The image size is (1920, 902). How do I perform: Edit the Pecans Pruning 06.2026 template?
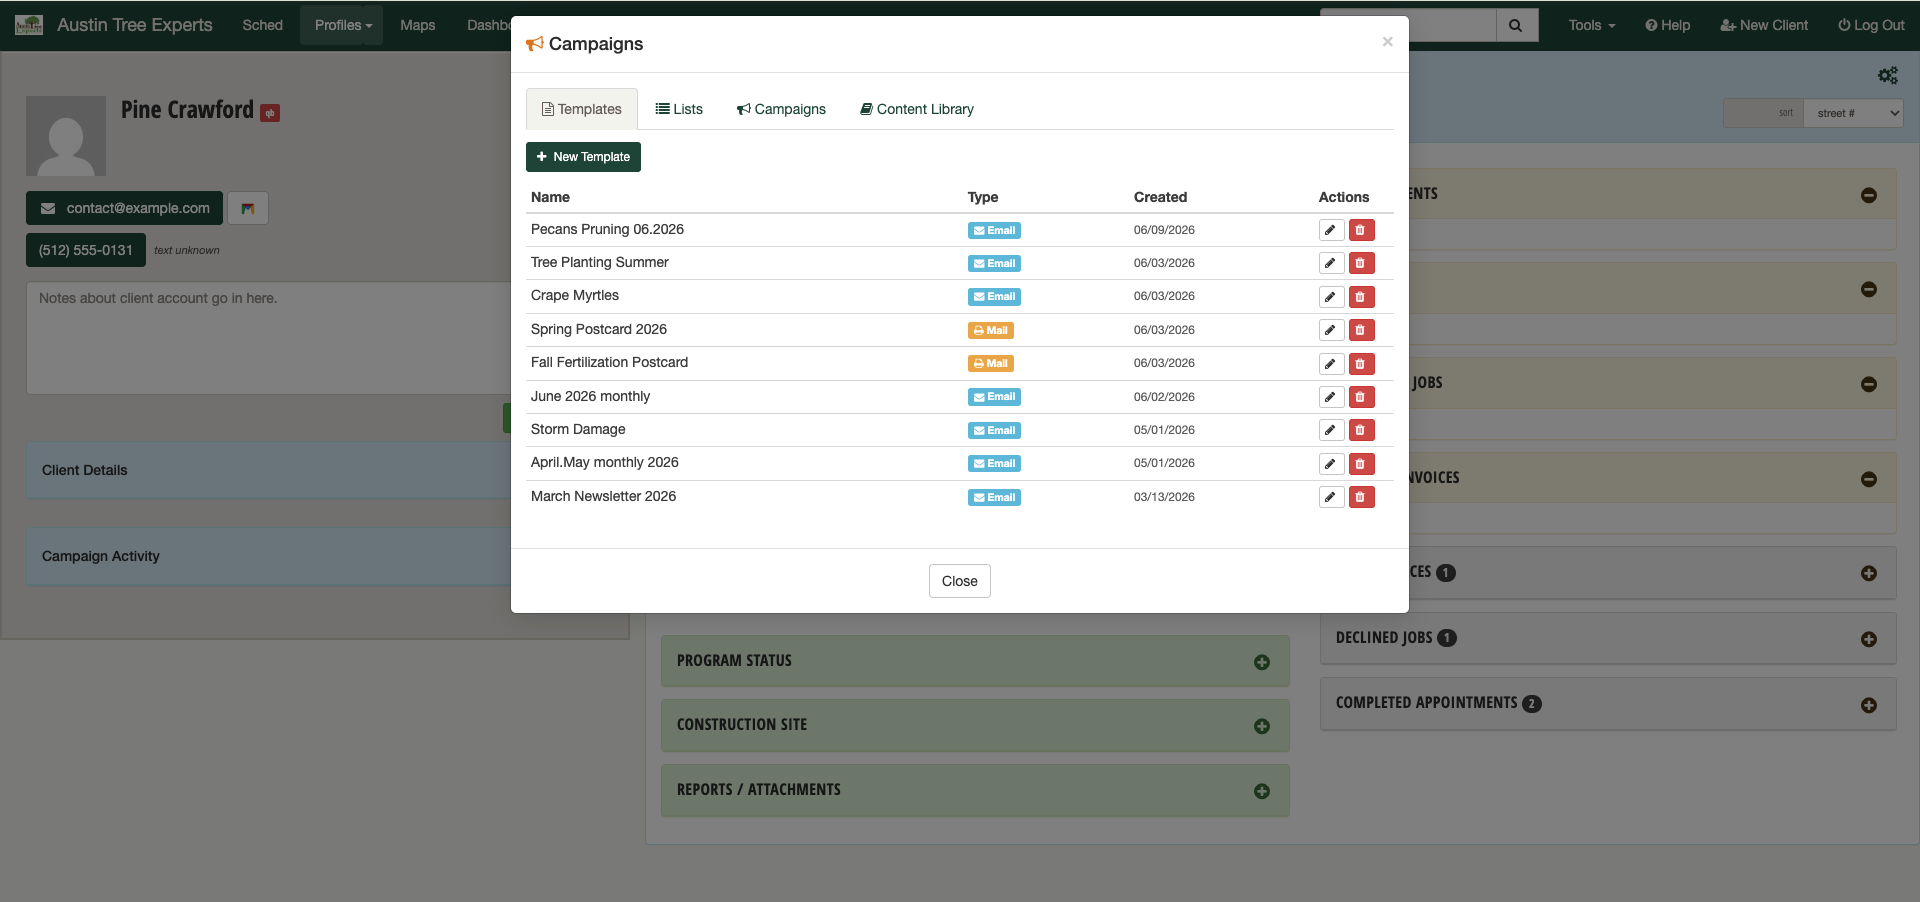coord(1331,230)
